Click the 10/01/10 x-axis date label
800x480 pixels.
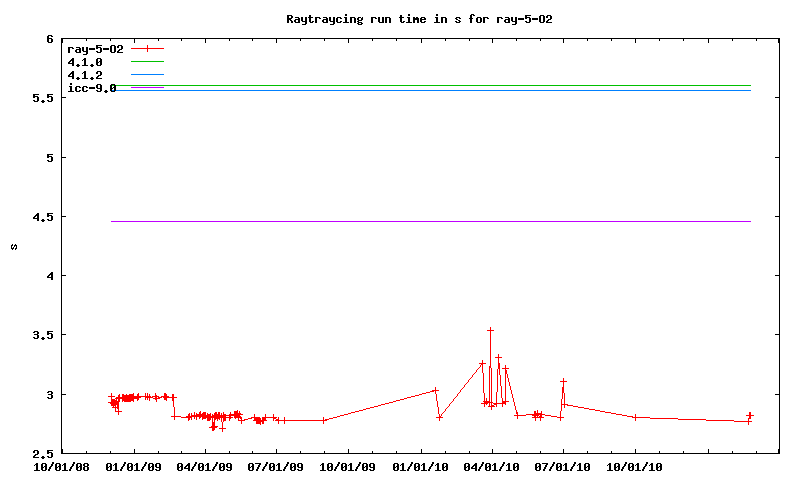click(x=634, y=466)
